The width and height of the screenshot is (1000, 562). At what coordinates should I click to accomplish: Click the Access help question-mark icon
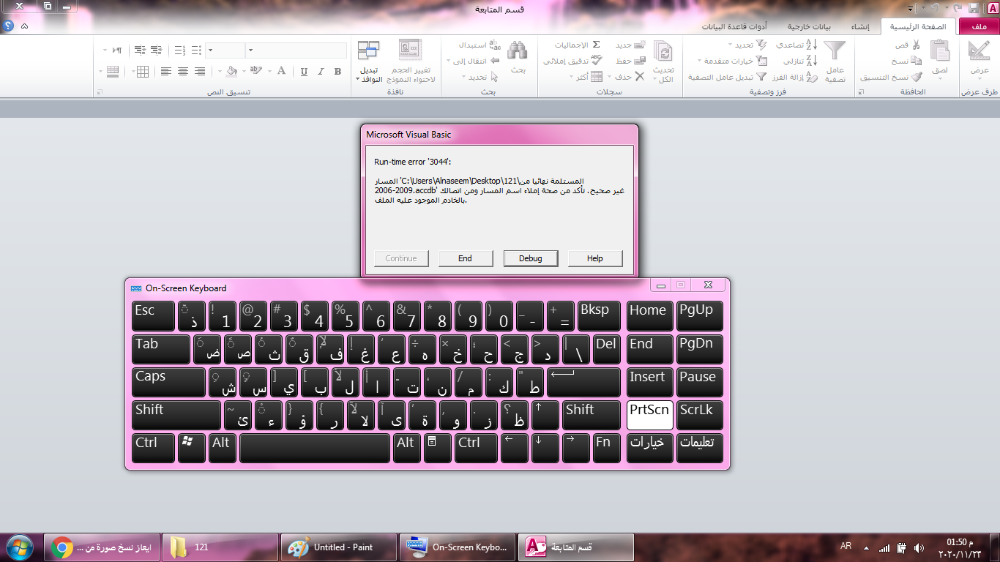point(8,26)
